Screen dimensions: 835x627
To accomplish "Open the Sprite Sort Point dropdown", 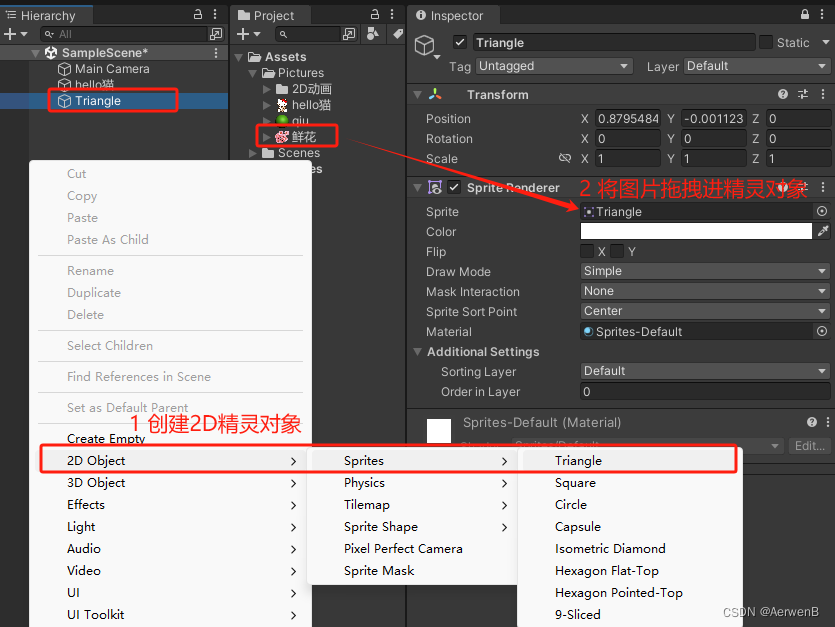I will tap(705, 311).
